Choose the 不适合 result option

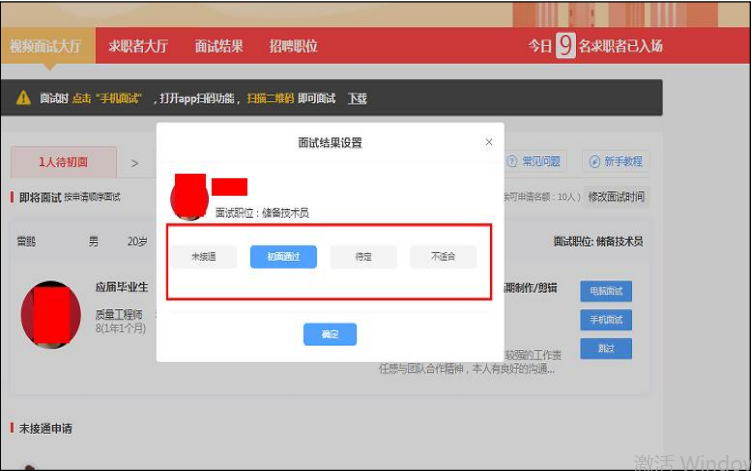443,257
